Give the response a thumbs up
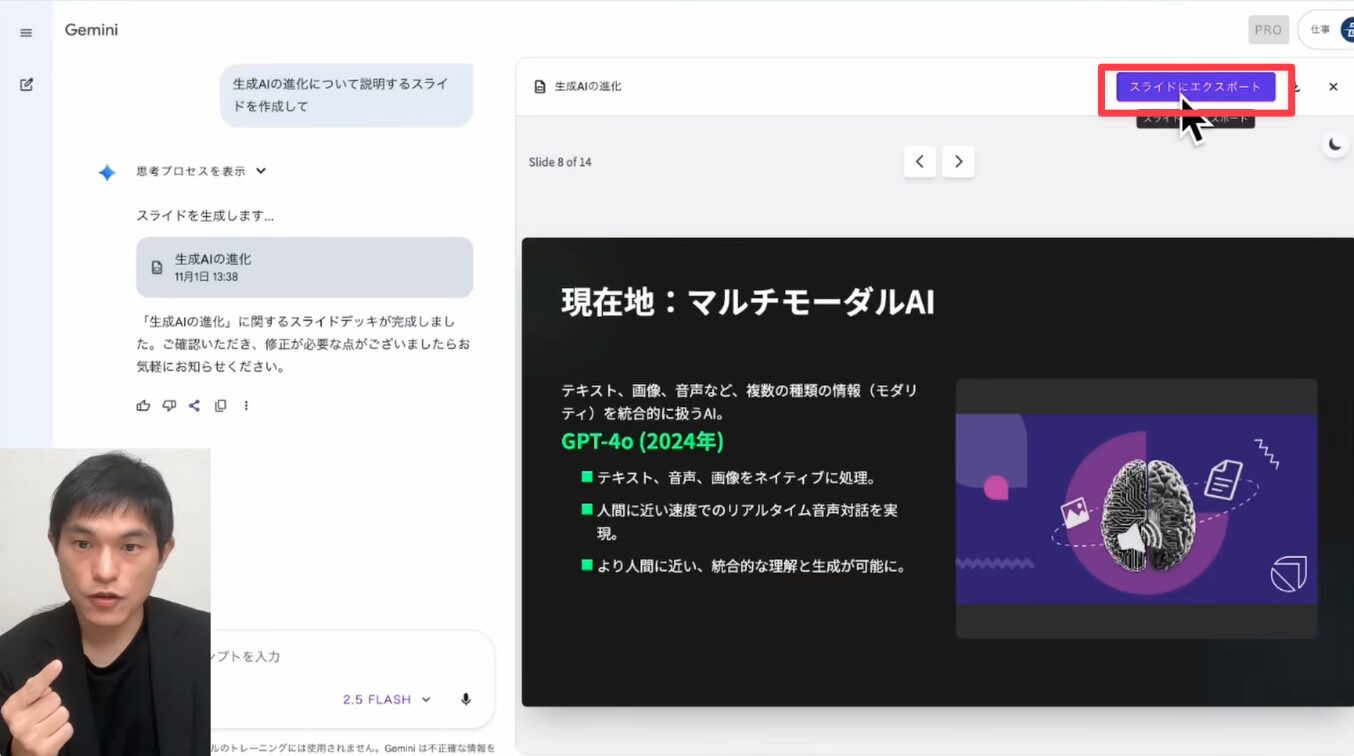 pos(143,405)
